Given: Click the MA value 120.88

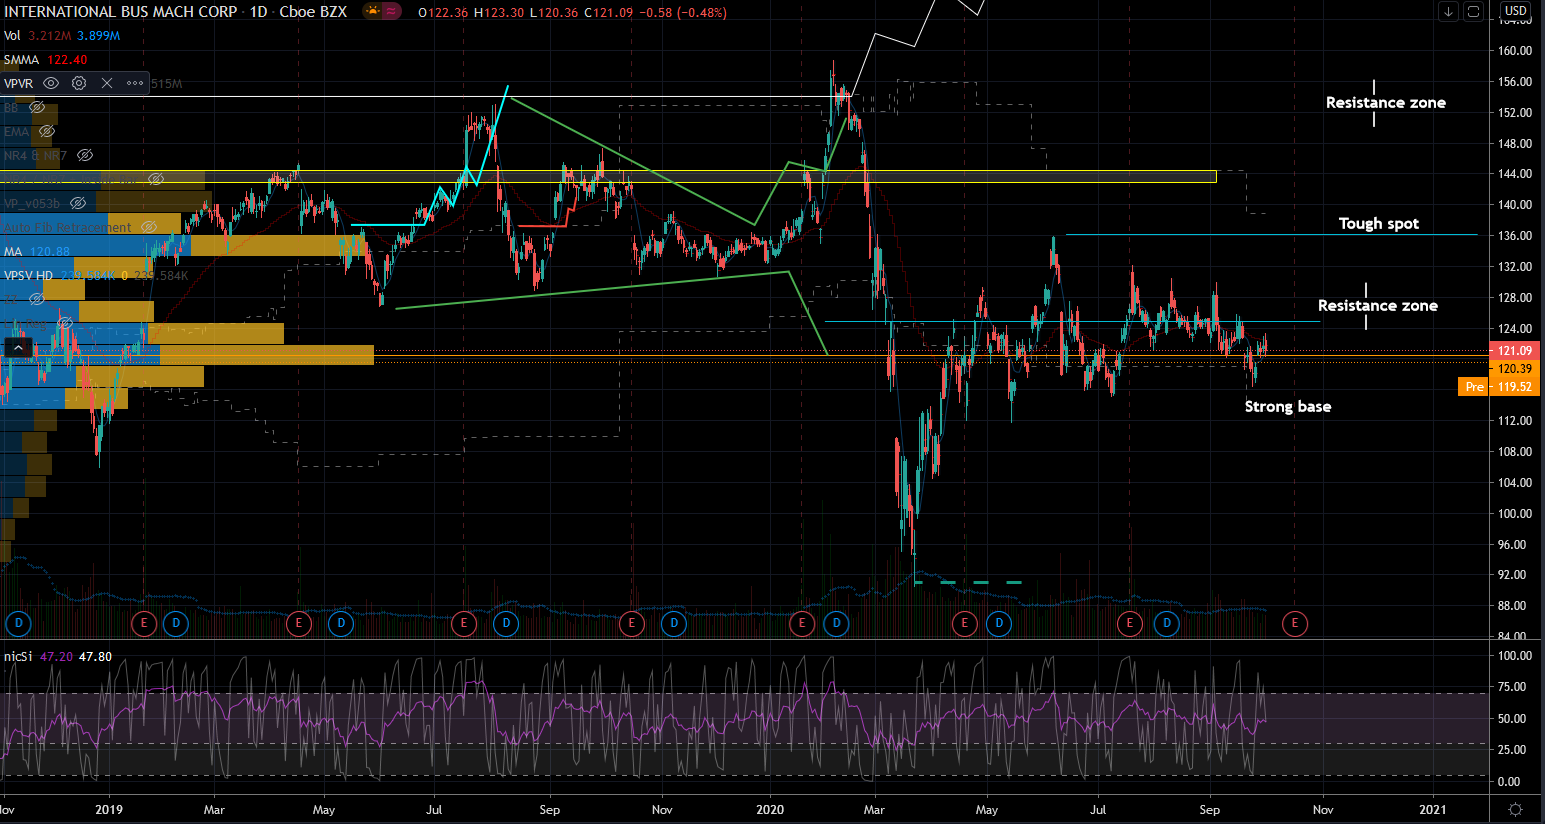Looking at the screenshot, I should click(x=50, y=252).
